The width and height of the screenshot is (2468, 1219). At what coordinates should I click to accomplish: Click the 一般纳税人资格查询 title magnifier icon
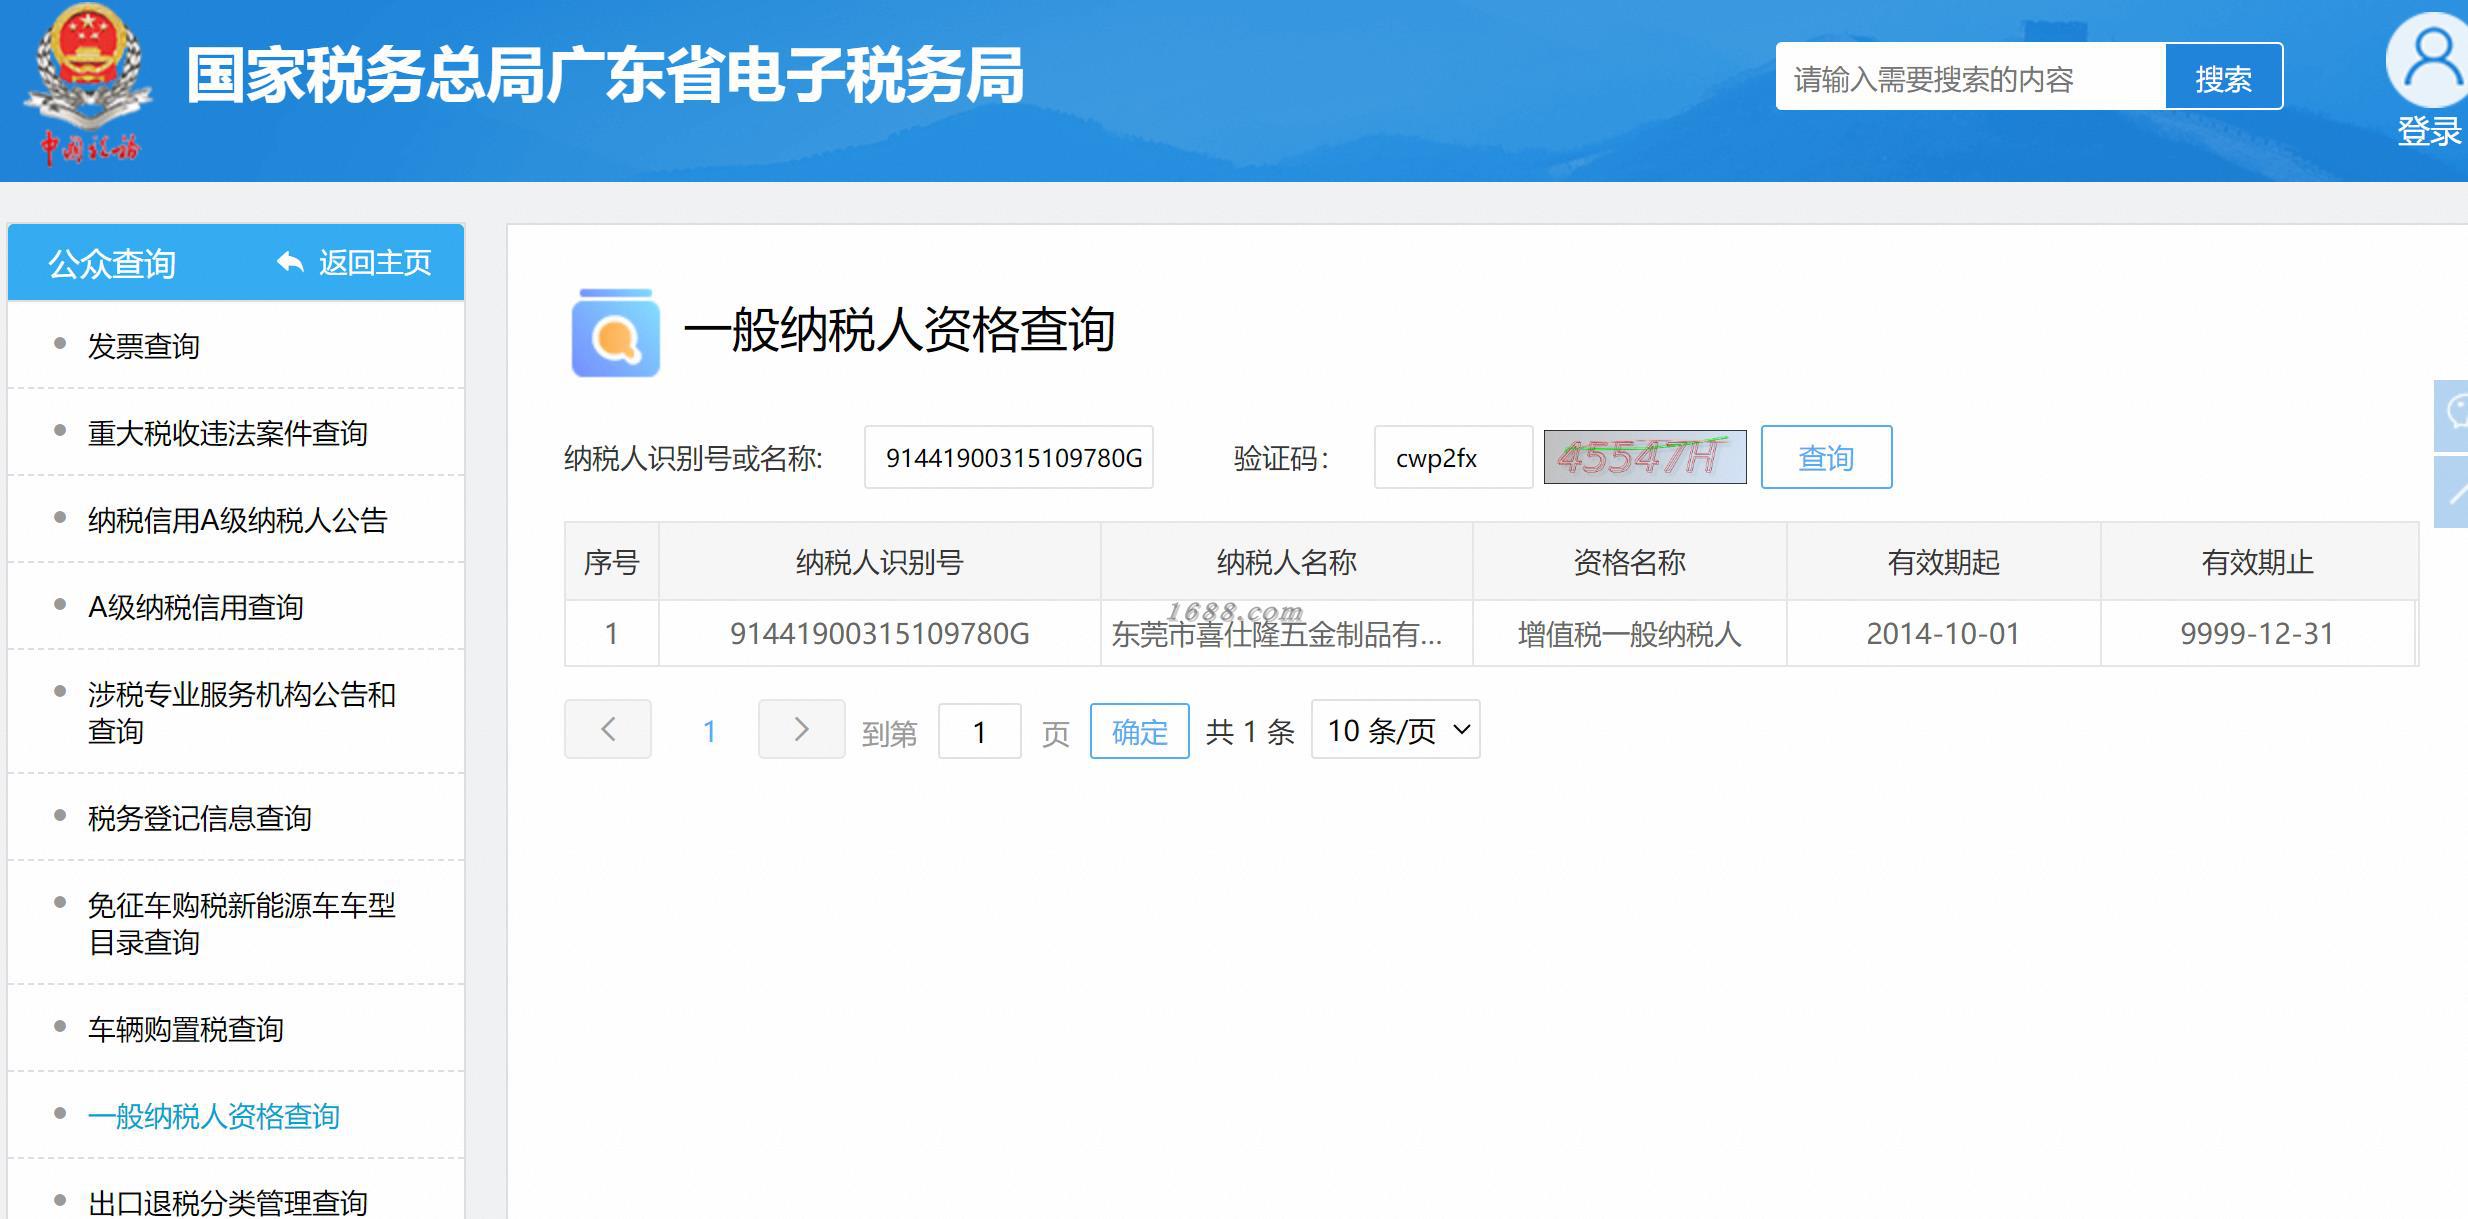tap(615, 333)
